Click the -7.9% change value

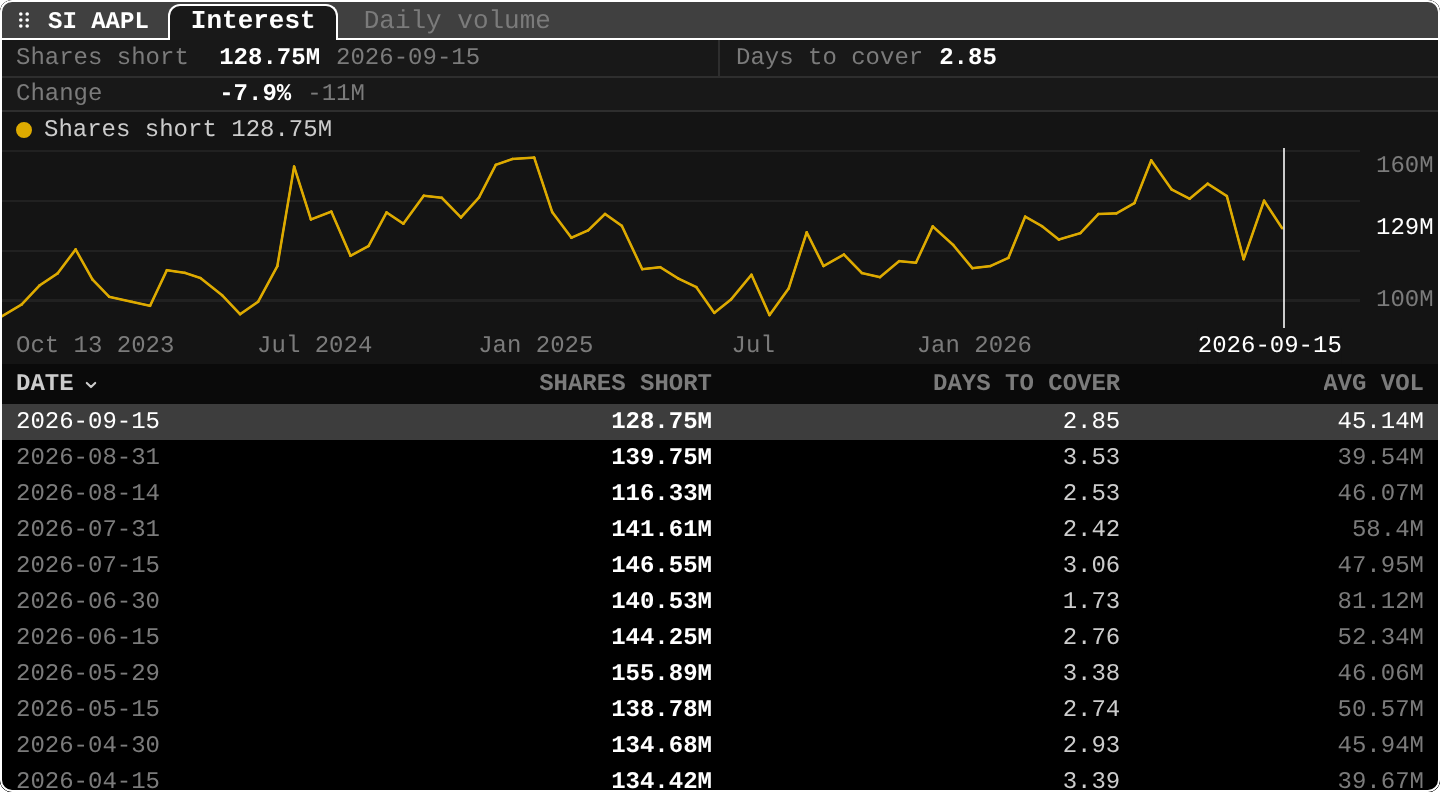coord(255,93)
